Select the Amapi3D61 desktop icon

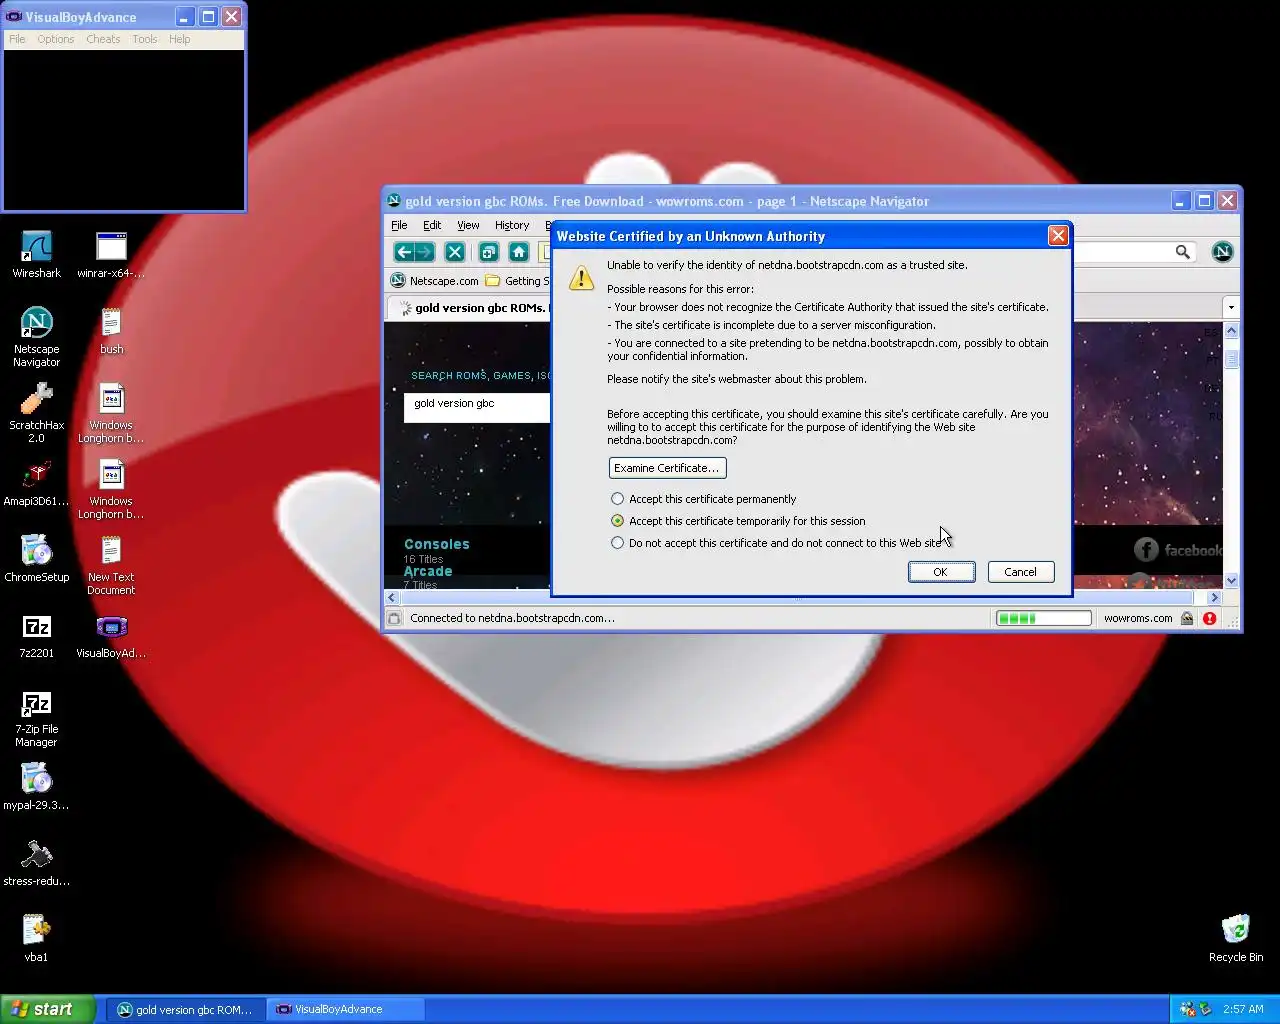(x=37, y=483)
